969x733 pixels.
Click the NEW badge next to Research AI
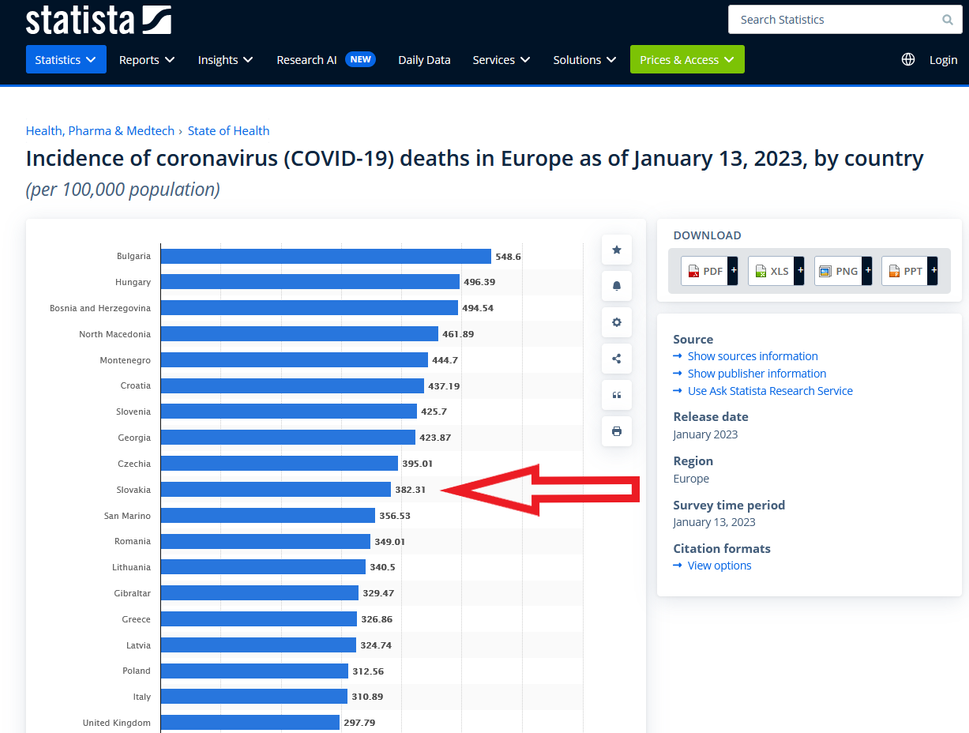[360, 59]
